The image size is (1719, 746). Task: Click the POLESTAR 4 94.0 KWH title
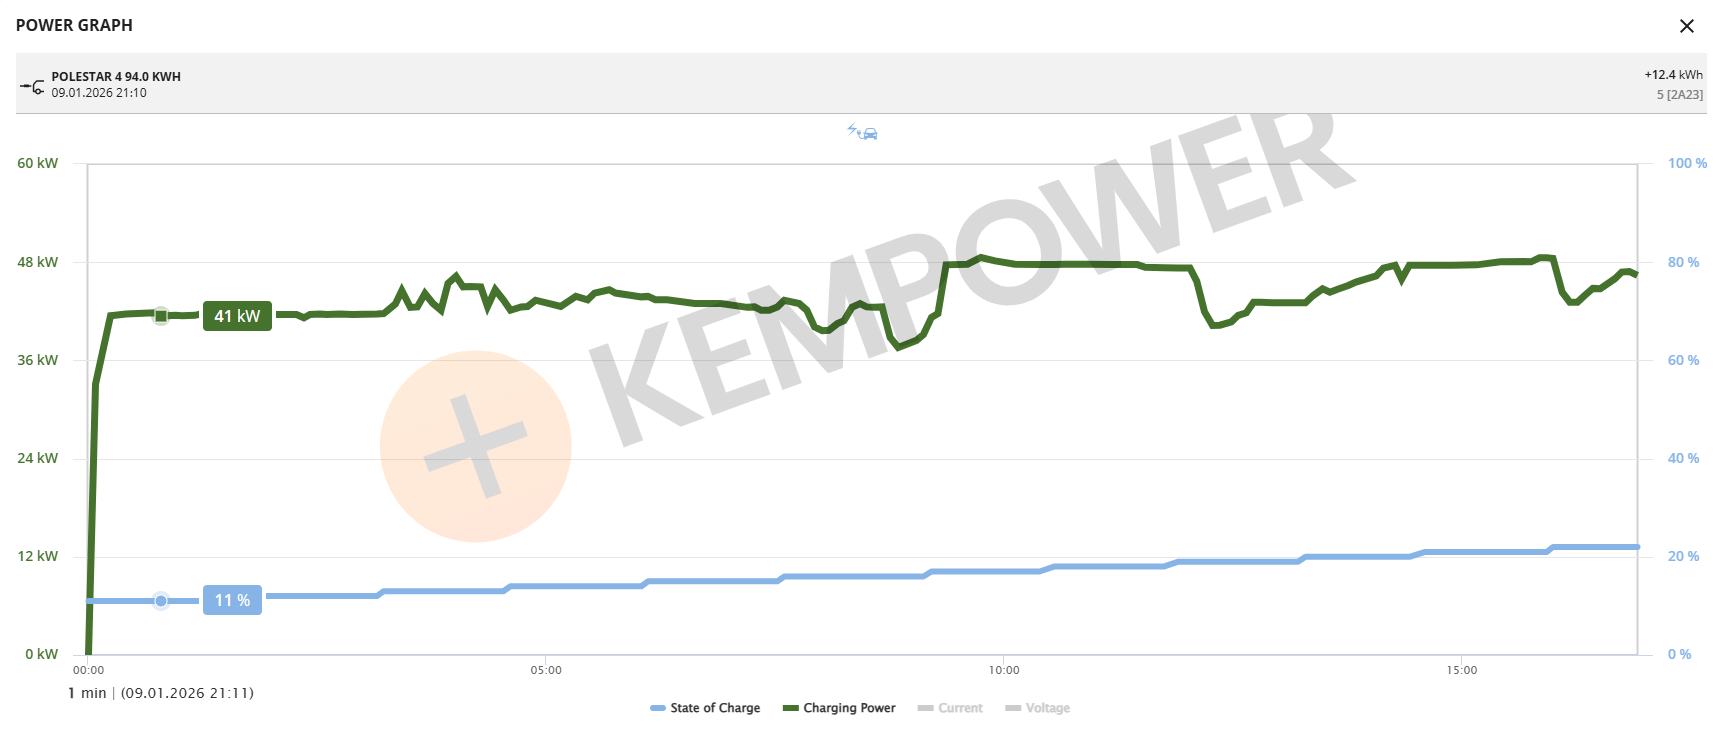coord(116,77)
